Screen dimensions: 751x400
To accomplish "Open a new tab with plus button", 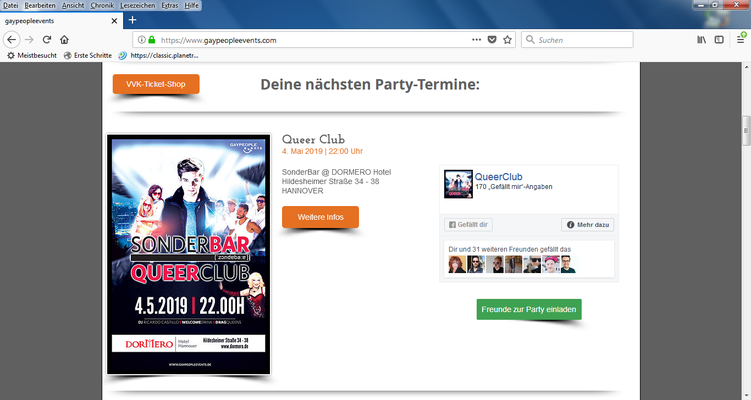I will click(133, 20).
